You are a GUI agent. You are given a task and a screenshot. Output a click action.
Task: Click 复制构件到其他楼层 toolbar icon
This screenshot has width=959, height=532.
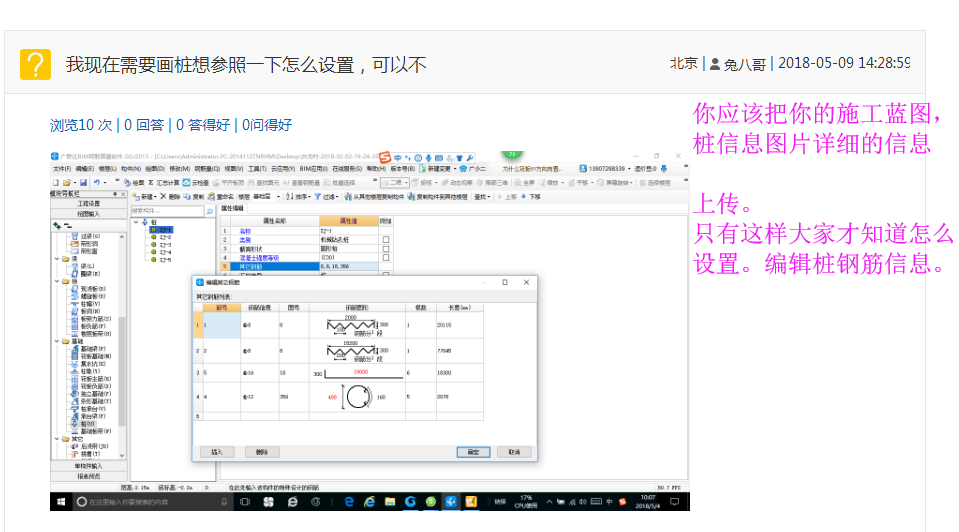(411, 197)
